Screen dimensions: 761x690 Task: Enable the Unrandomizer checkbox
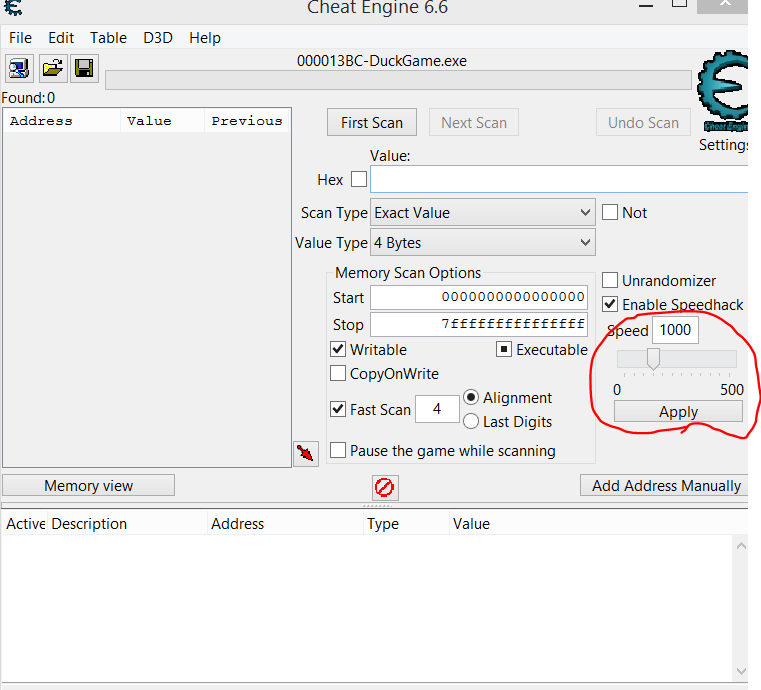(610, 280)
